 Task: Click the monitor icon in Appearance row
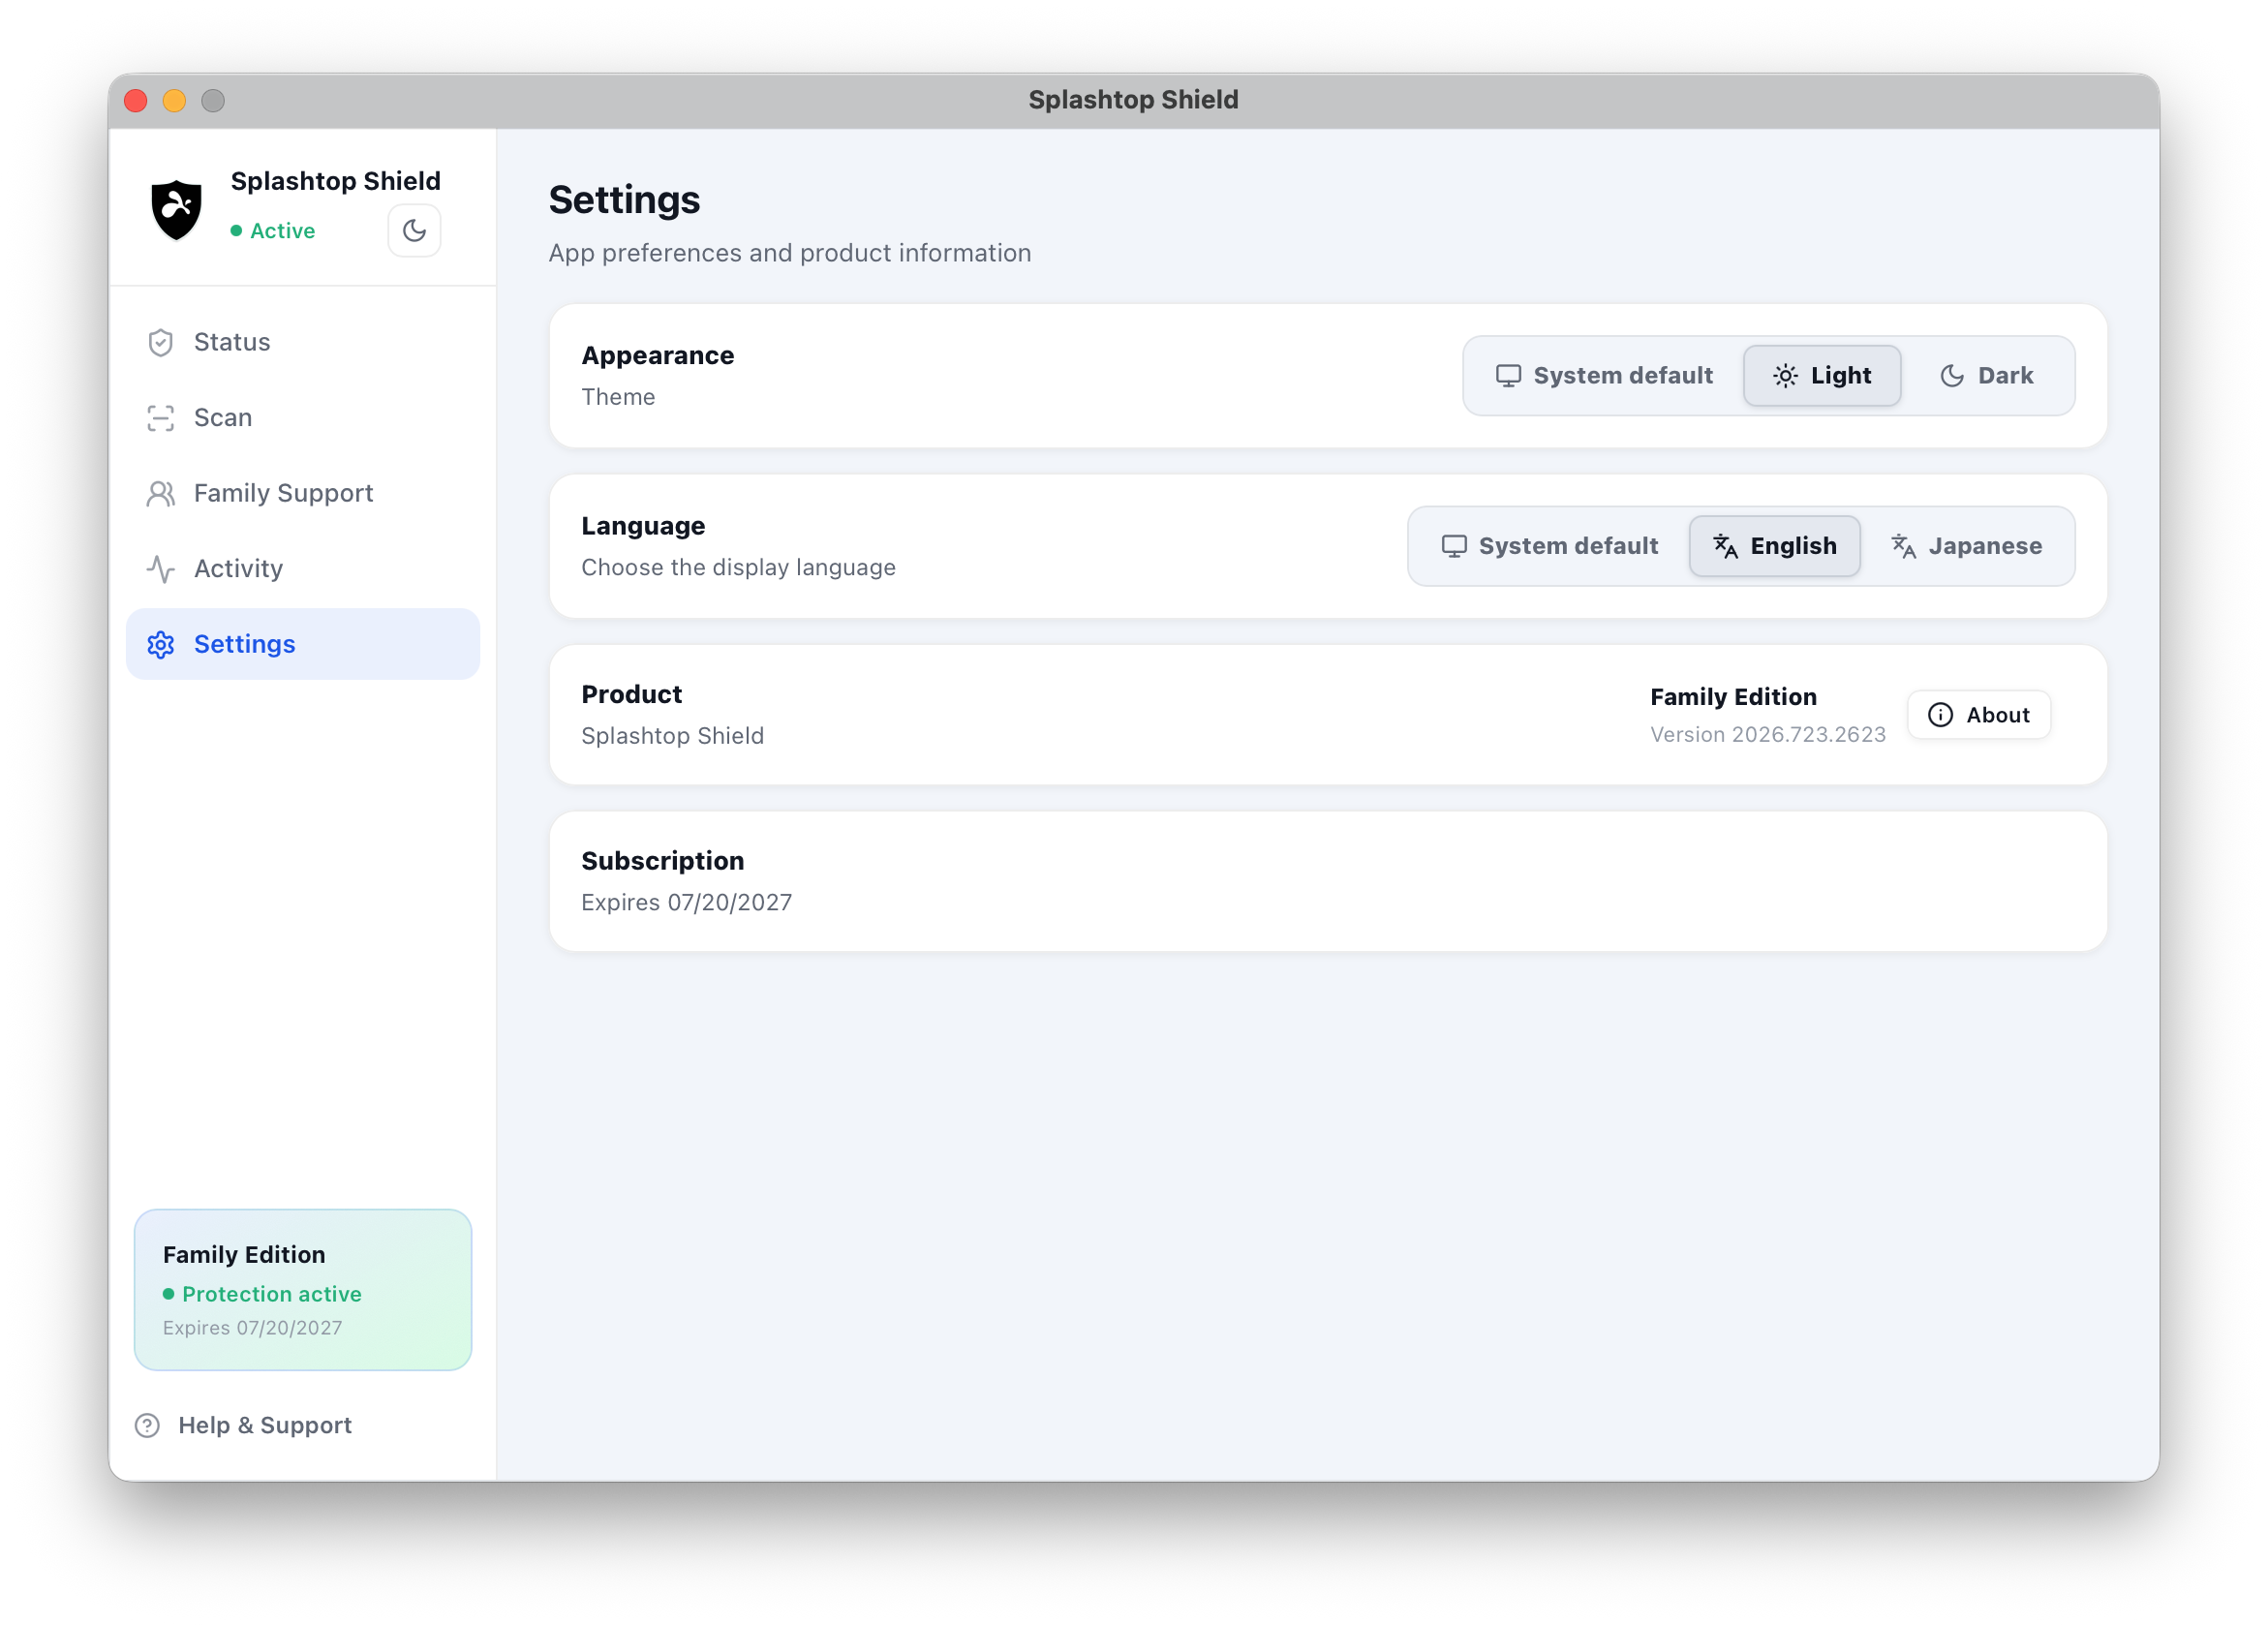(1507, 376)
